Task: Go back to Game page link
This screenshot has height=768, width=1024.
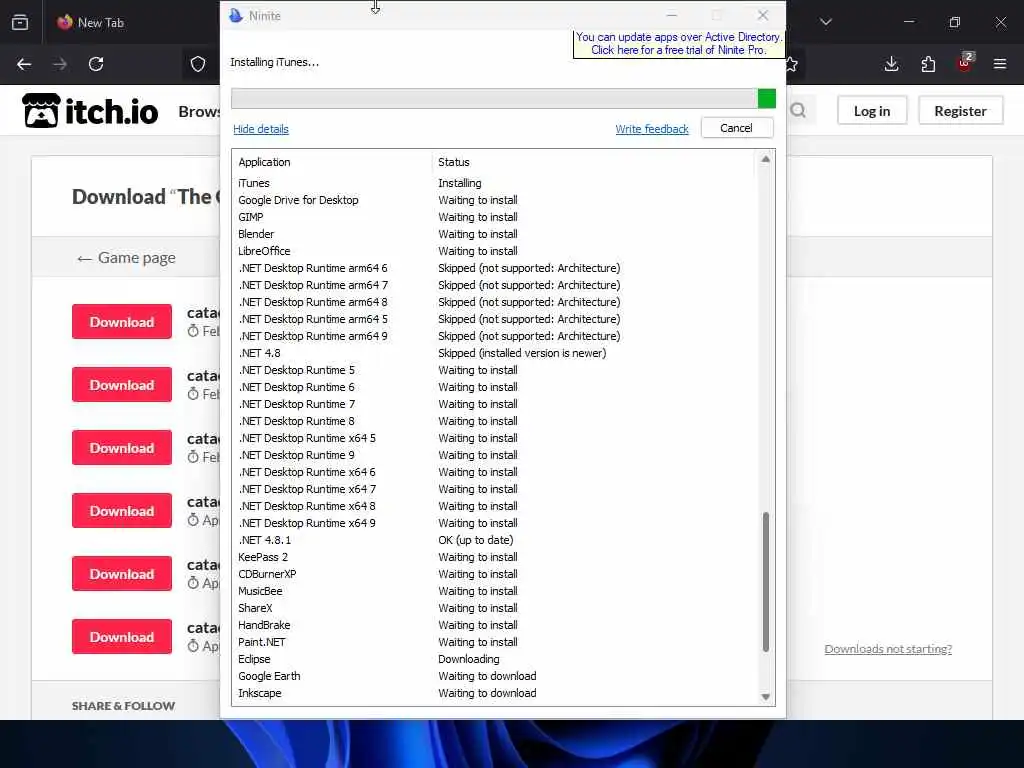Action: point(126,258)
